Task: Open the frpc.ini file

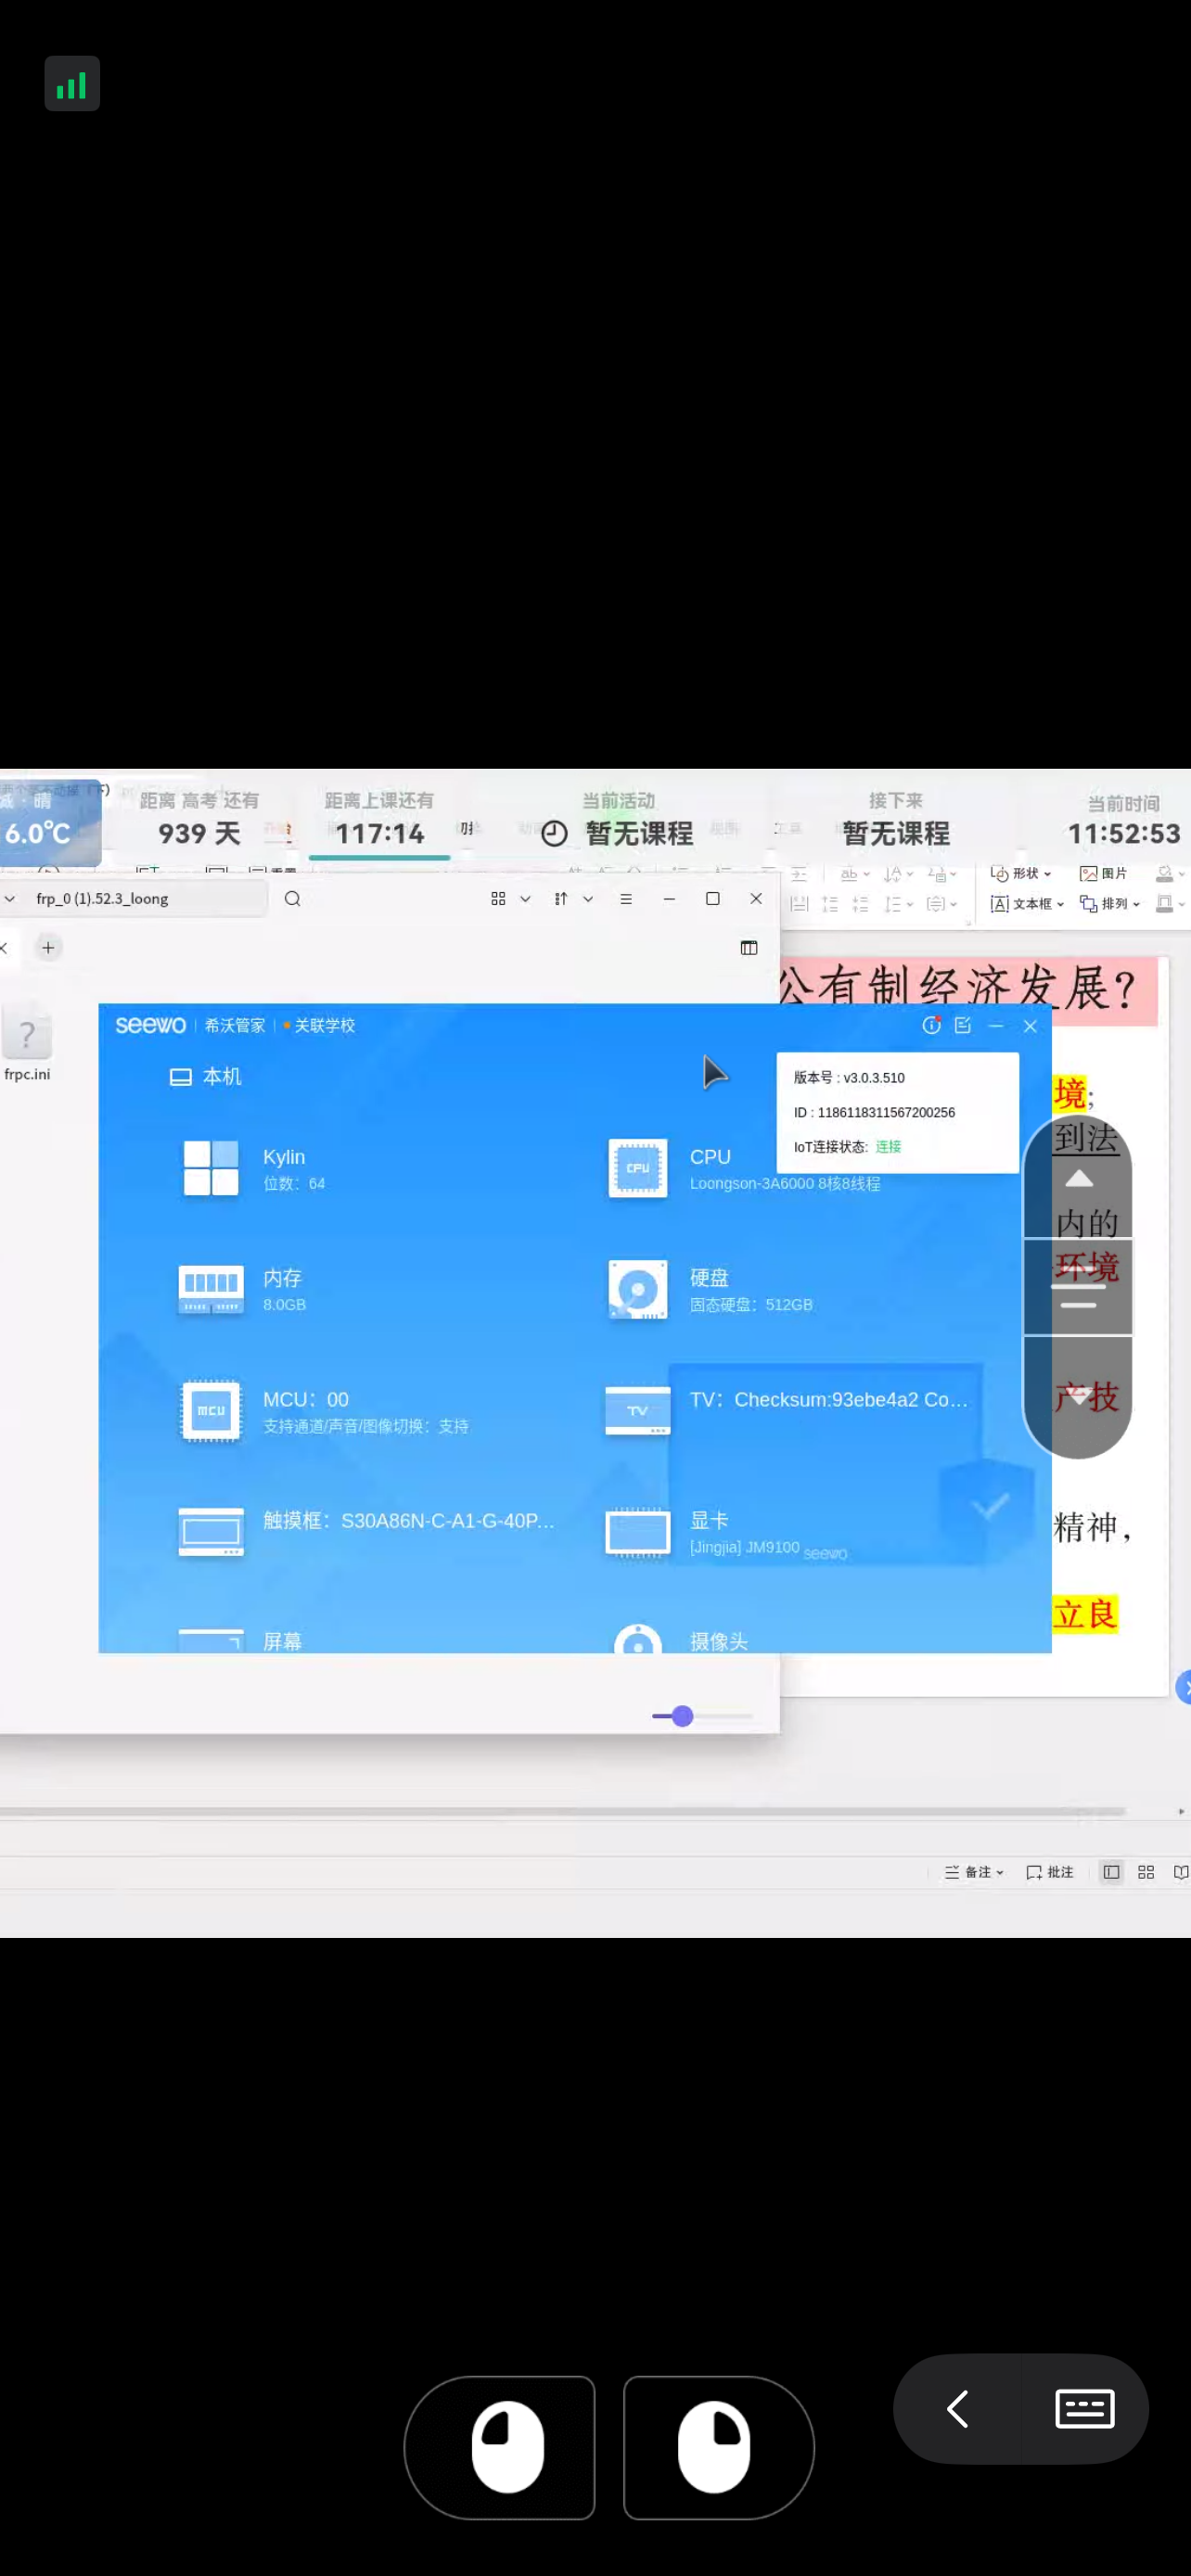Action: tap(27, 1042)
